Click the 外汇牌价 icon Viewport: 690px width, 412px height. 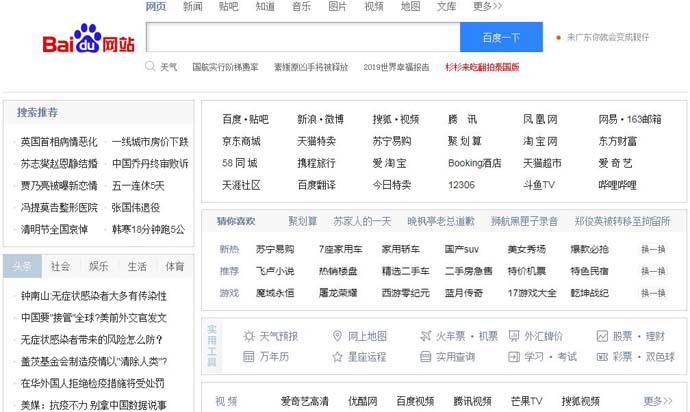[514, 336]
